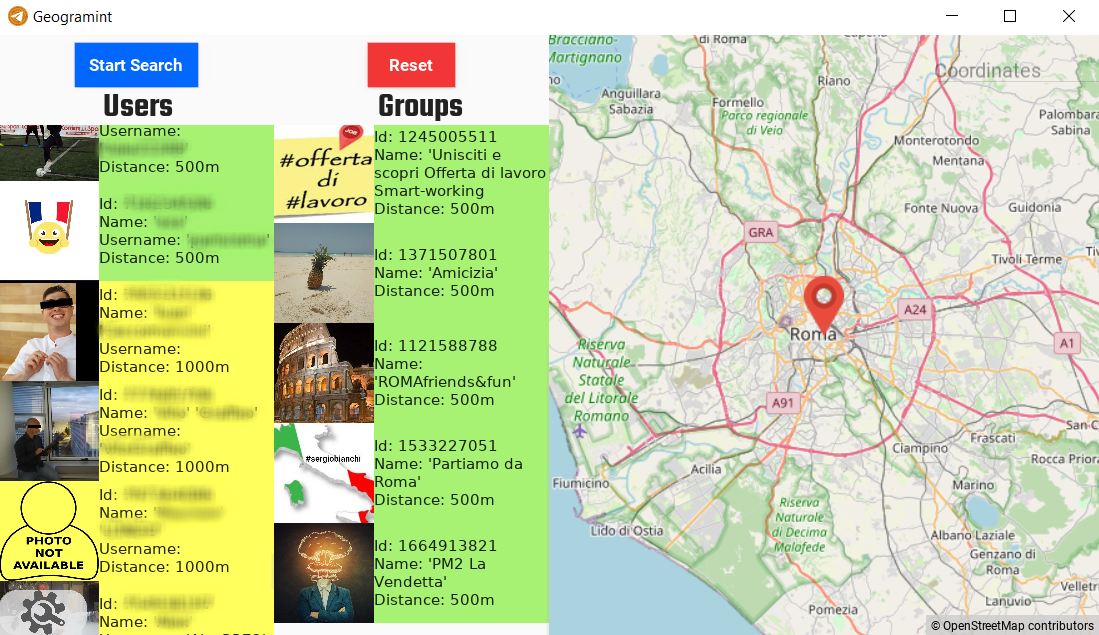Click the A24 highway badge on the map

[915, 309]
